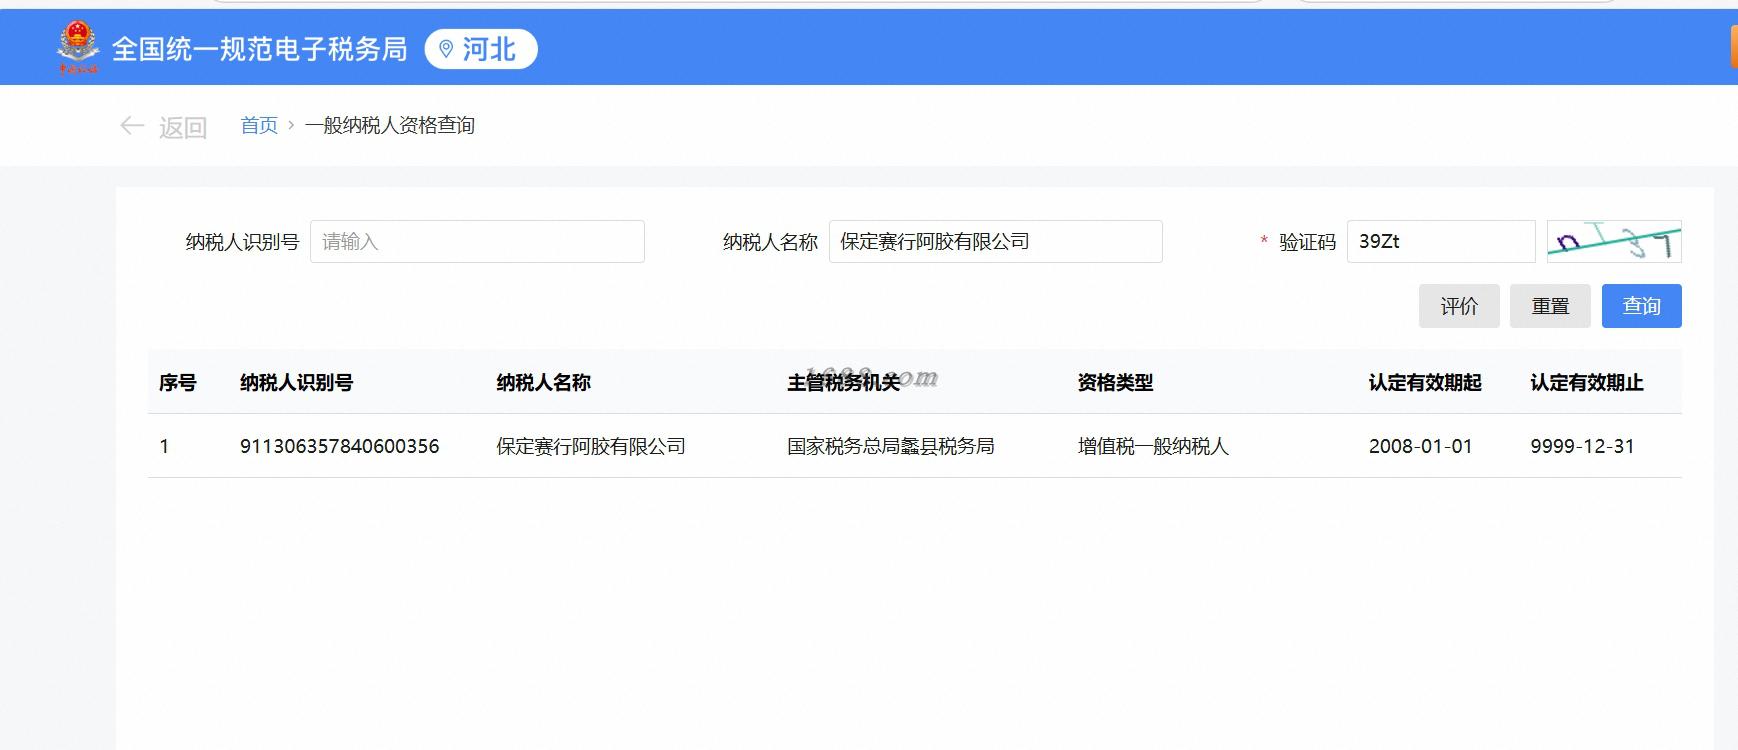Image resolution: width=1738 pixels, height=750 pixels.
Task: Click the start date 2008-01-01 cell
Action: [1421, 446]
